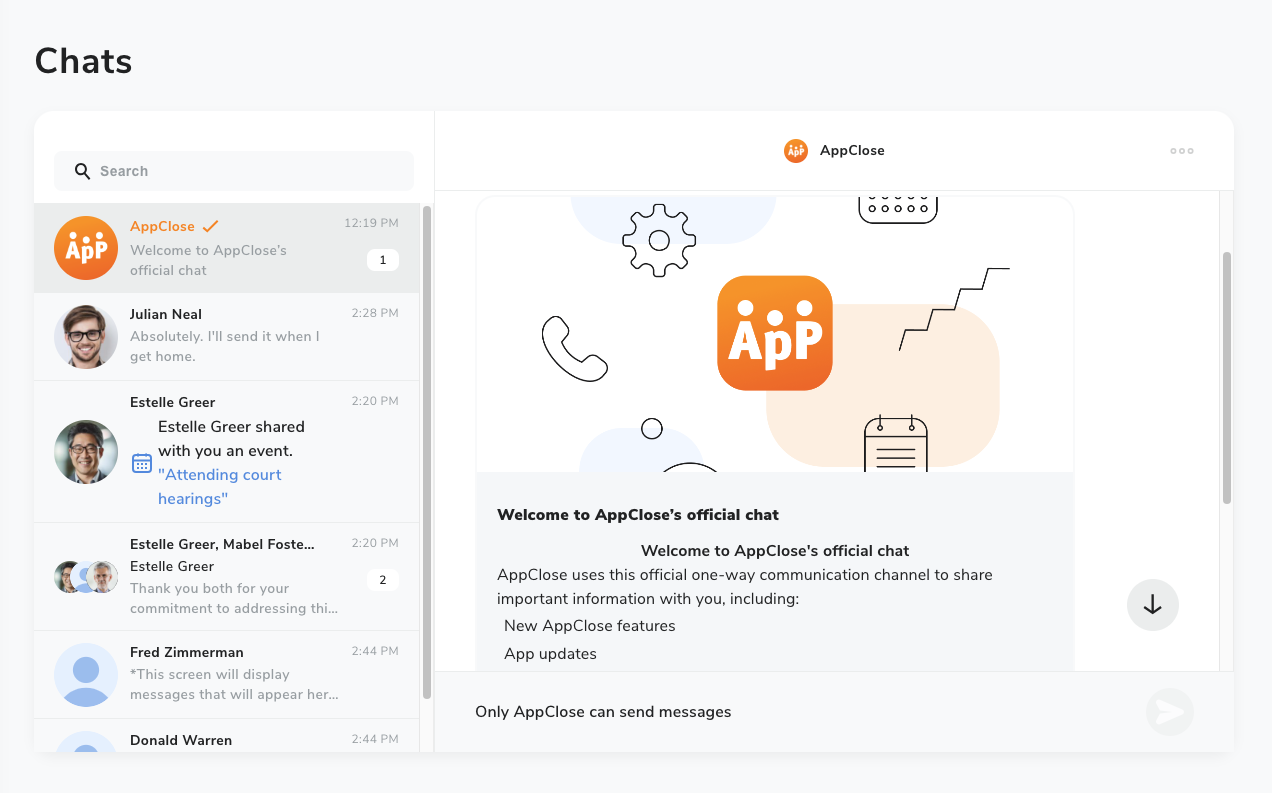
Task: Click the paper plane send icon
Action: [x=1169, y=712]
